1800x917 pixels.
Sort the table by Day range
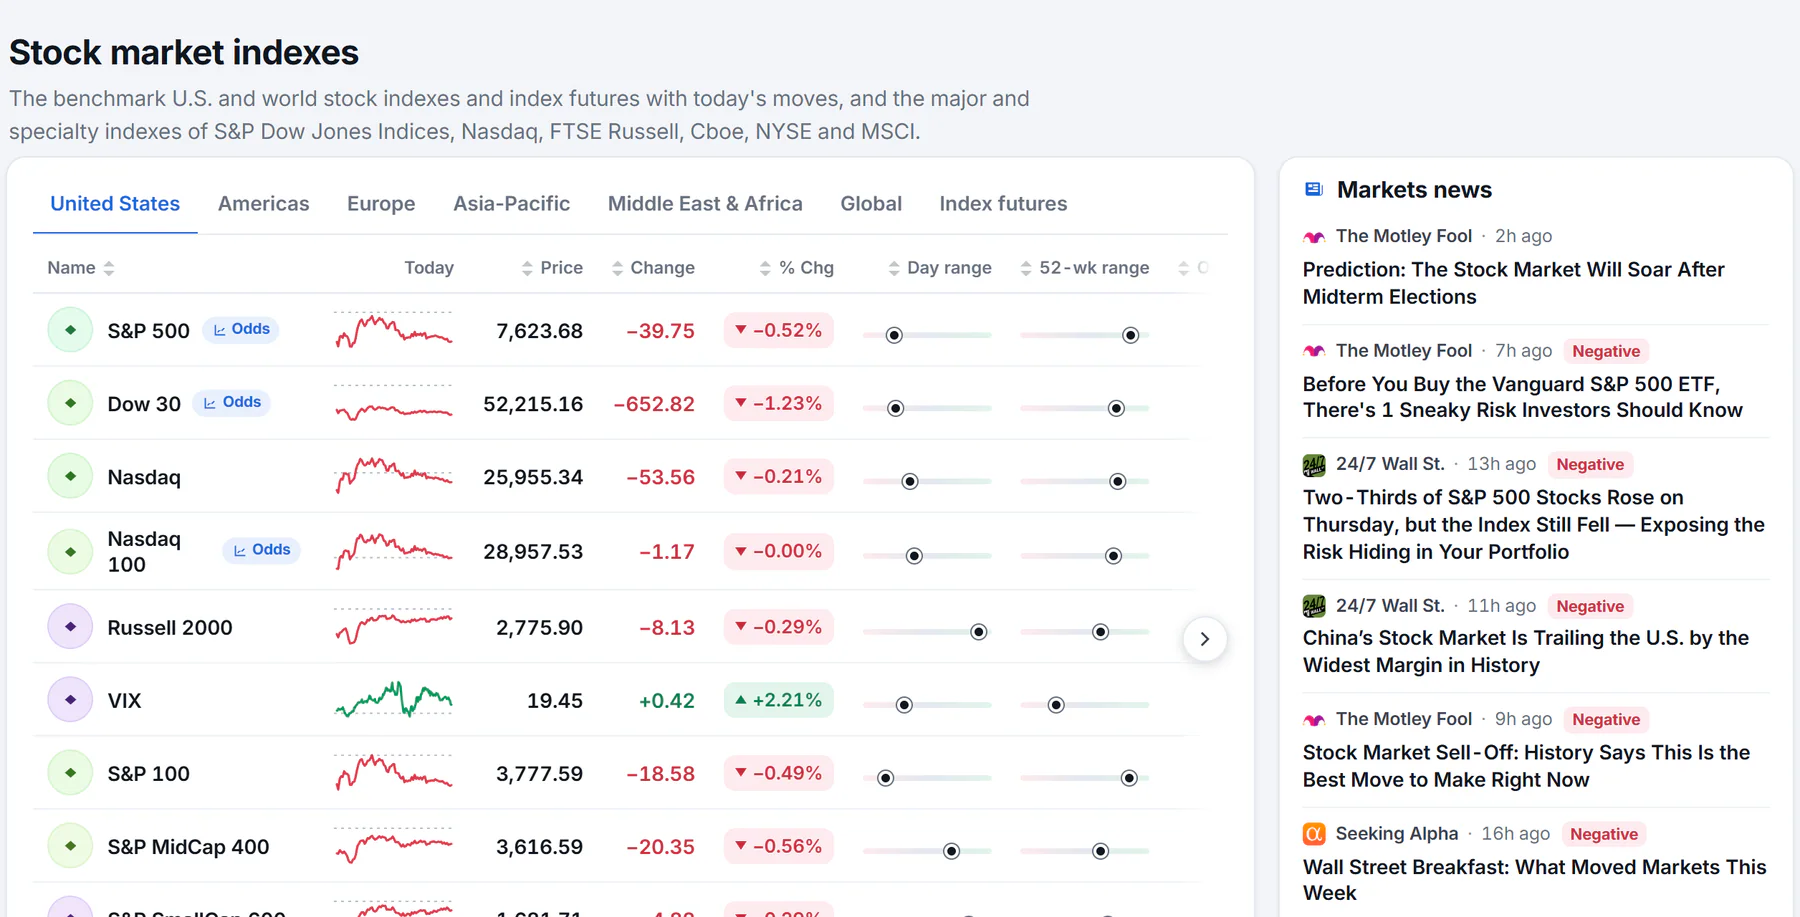pos(940,268)
